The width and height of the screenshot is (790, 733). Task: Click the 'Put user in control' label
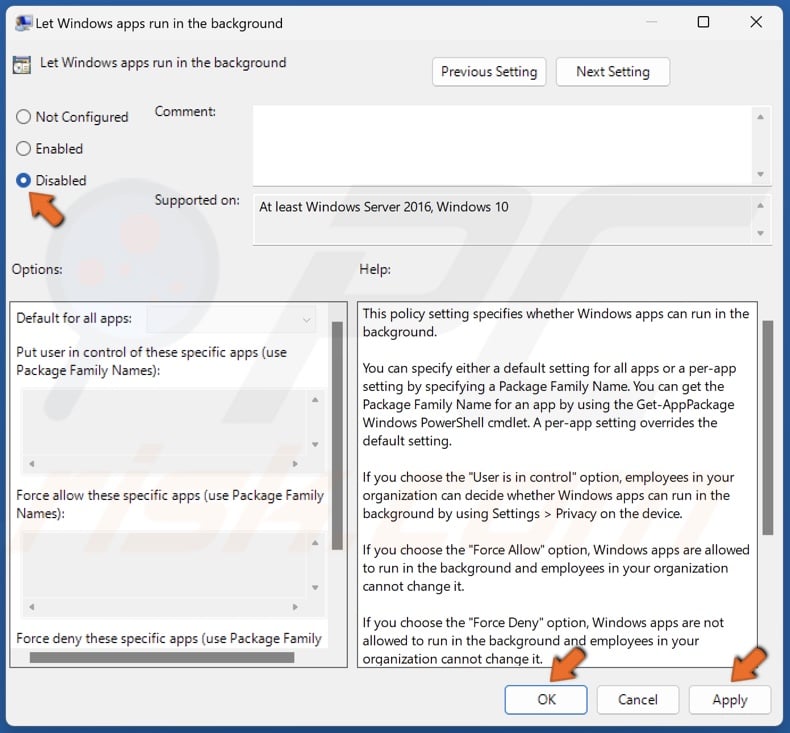click(151, 361)
